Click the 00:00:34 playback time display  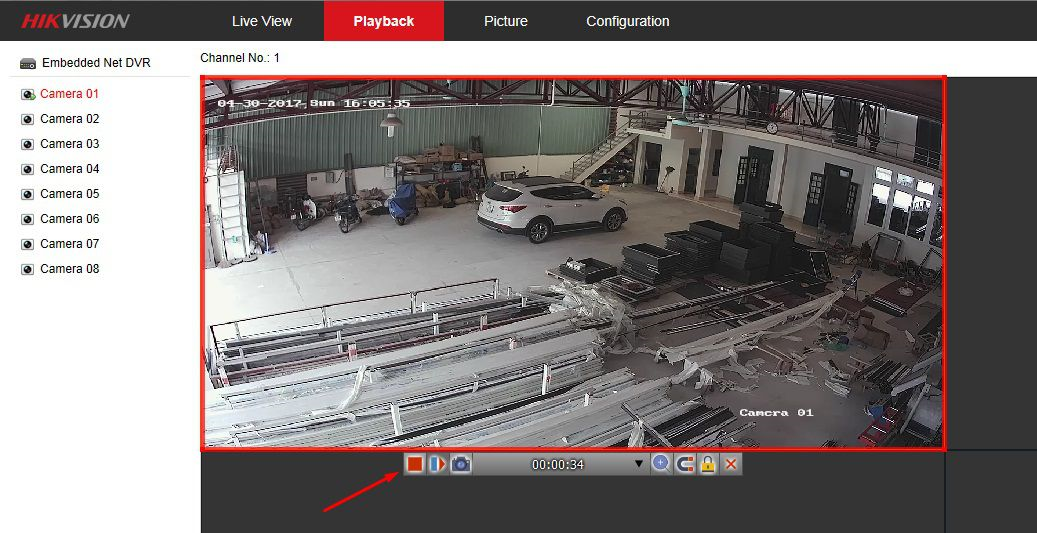[x=557, y=465]
